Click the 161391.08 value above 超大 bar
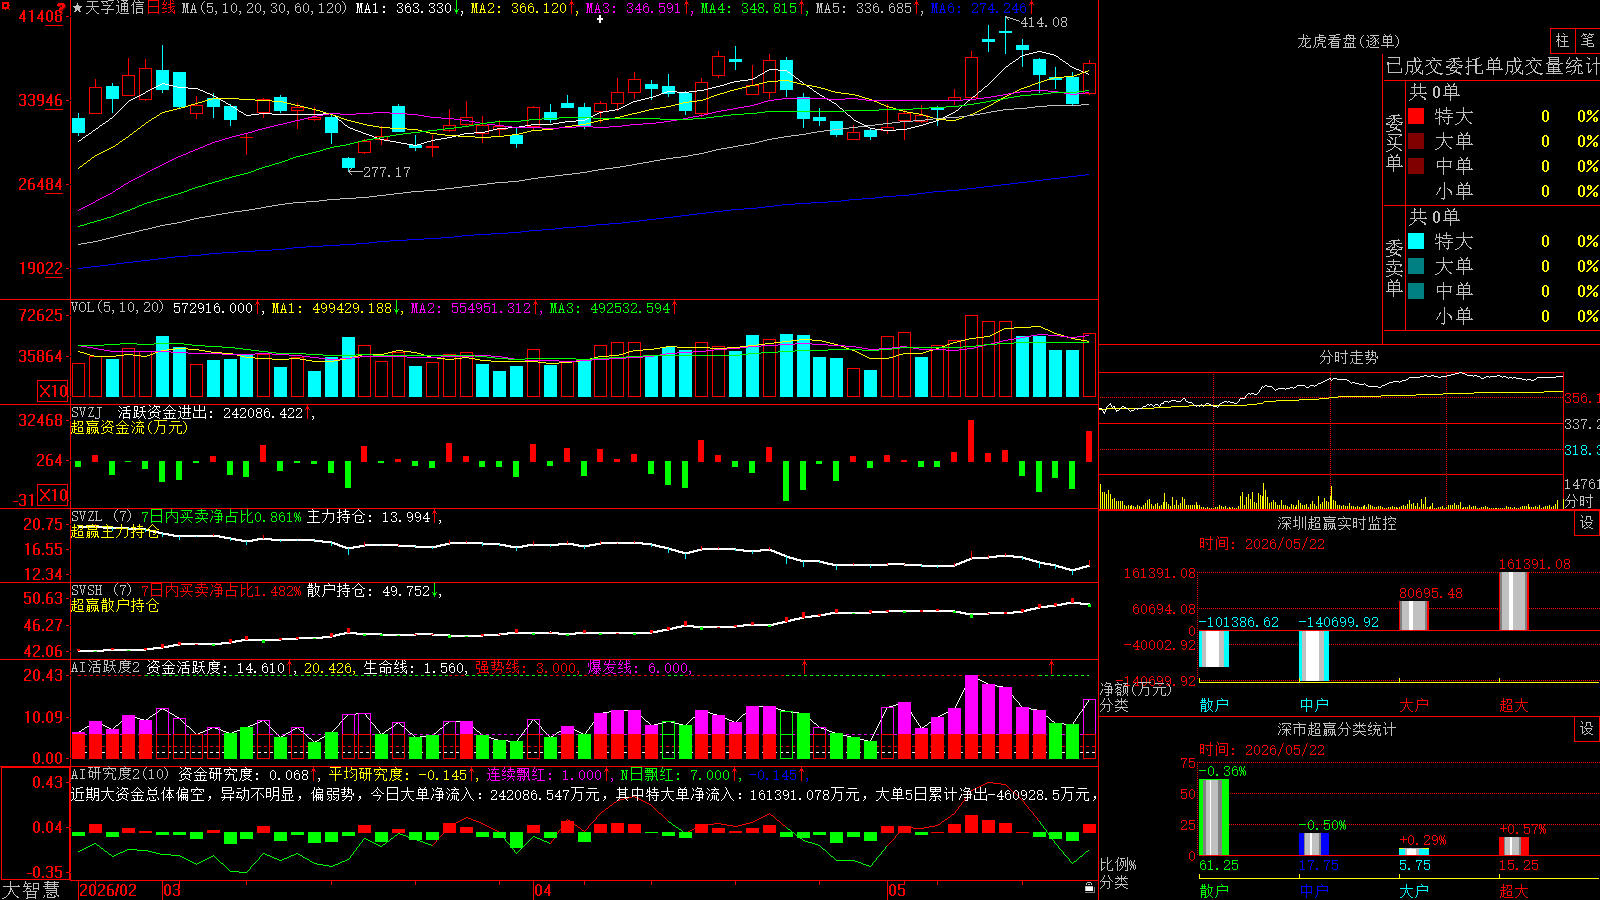The image size is (1600, 900). [1534, 564]
